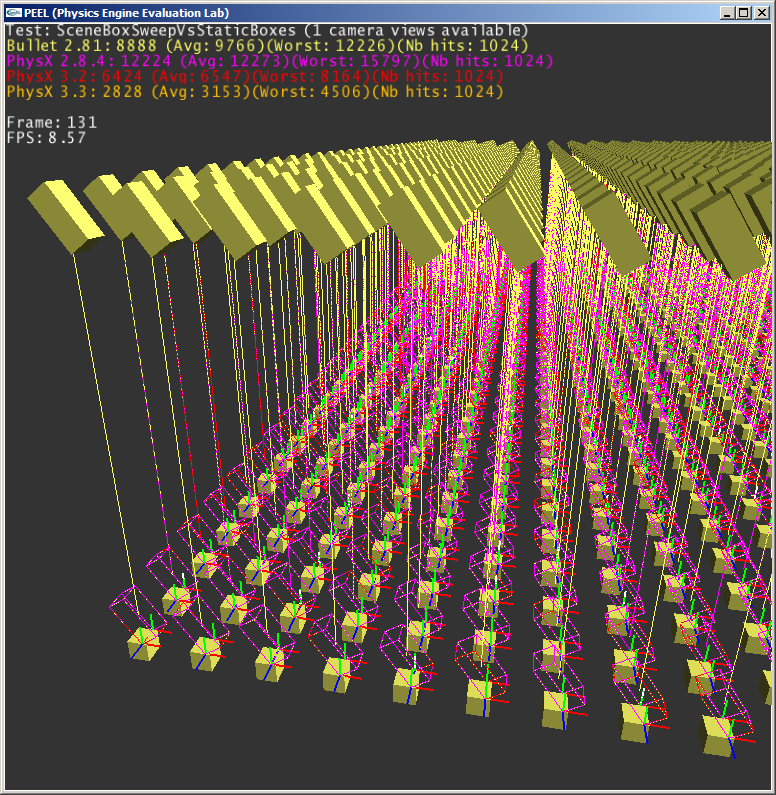Click the Bullet 2.81 results line
The height and width of the screenshot is (795, 776).
tap(267, 46)
